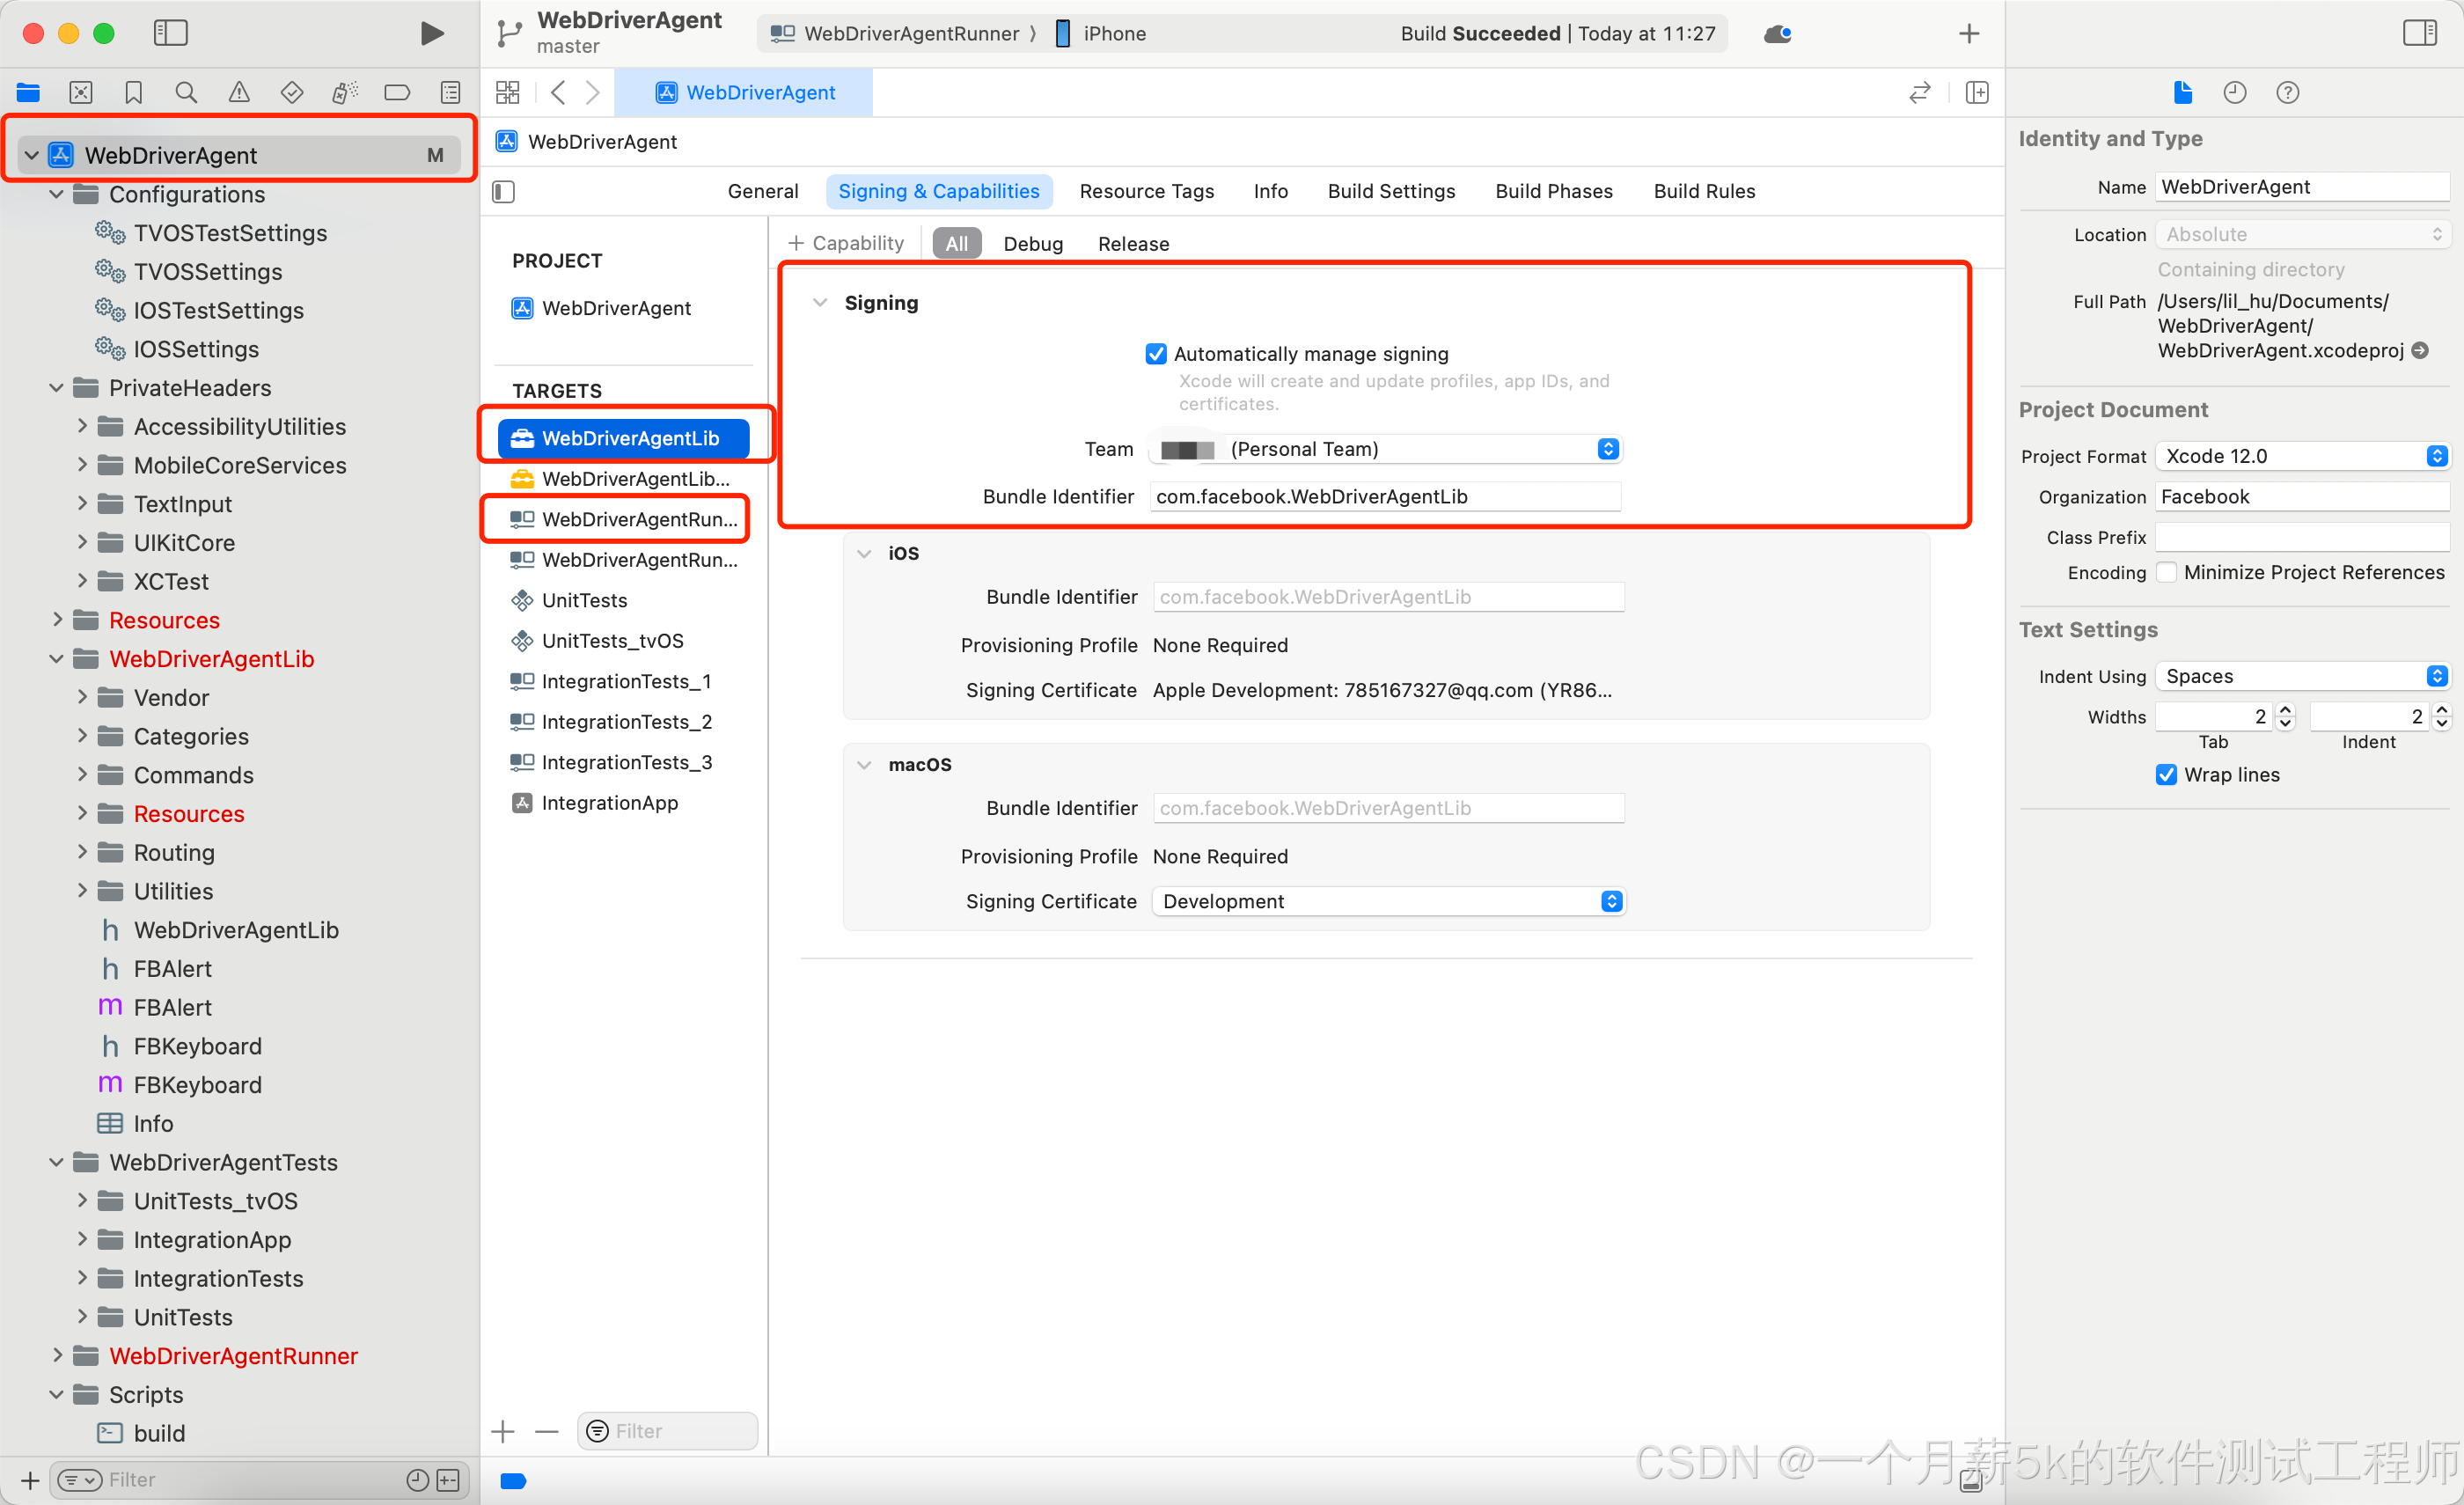Viewport: 2464px width, 1505px height.
Task: Collapse the iOS signing section
Action: [x=864, y=553]
